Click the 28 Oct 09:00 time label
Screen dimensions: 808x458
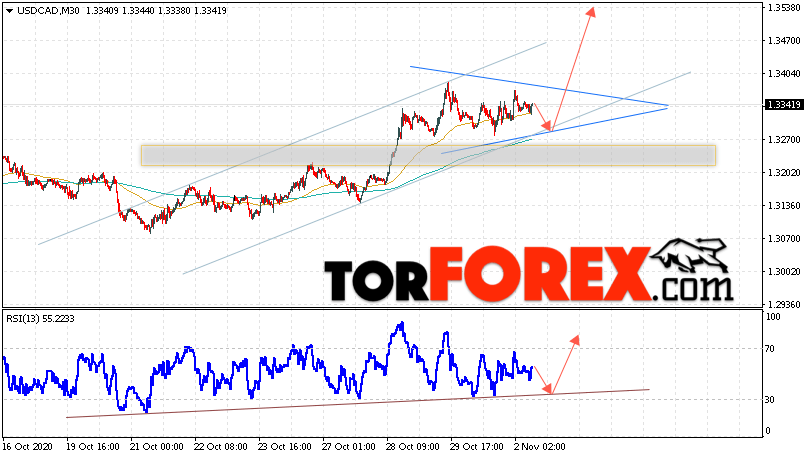coord(413,447)
